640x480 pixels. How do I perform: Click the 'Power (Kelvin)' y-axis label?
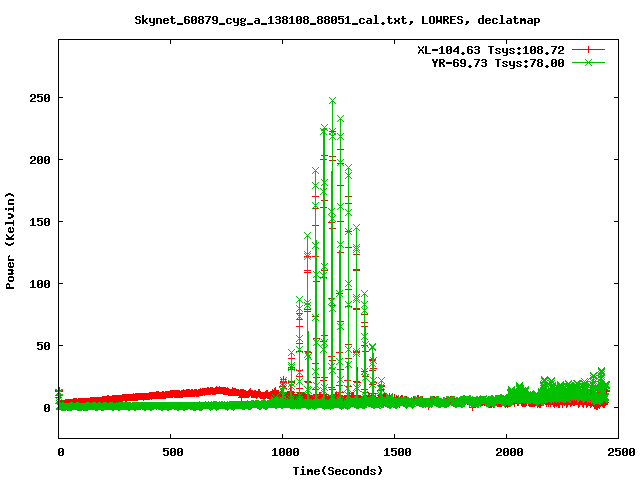coord(10,241)
